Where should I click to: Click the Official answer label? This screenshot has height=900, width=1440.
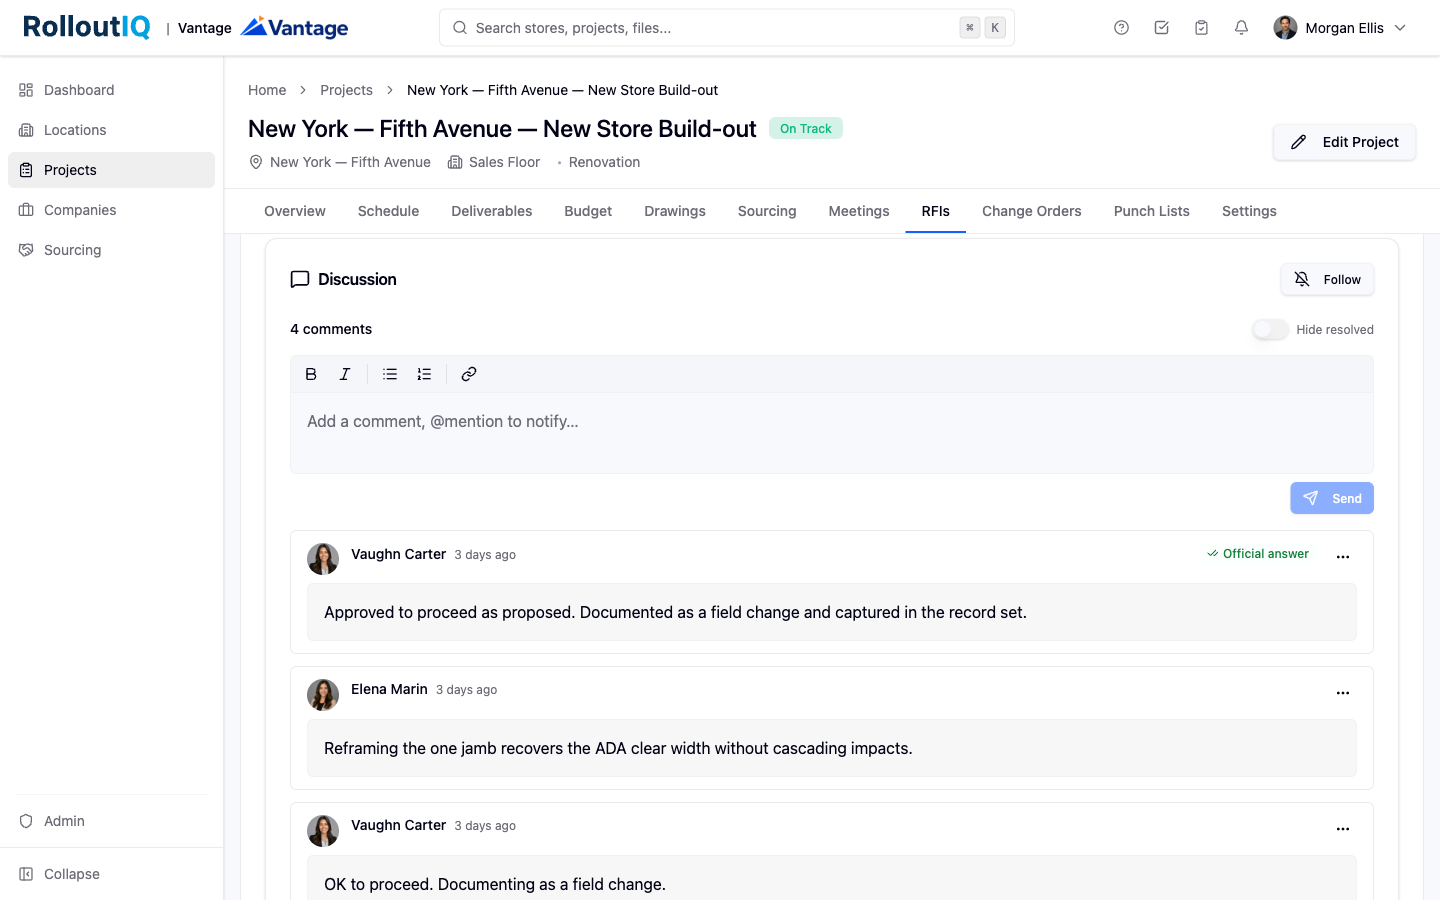[1258, 554]
